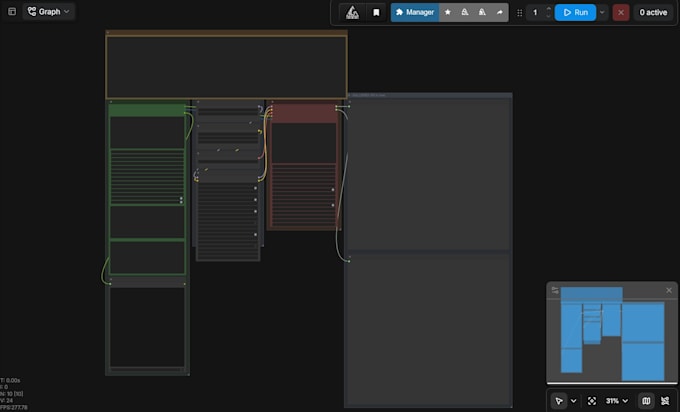Screen dimensions: 680x412
Task: Click the share arrow icon in the toolbar
Action: tap(500, 12)
